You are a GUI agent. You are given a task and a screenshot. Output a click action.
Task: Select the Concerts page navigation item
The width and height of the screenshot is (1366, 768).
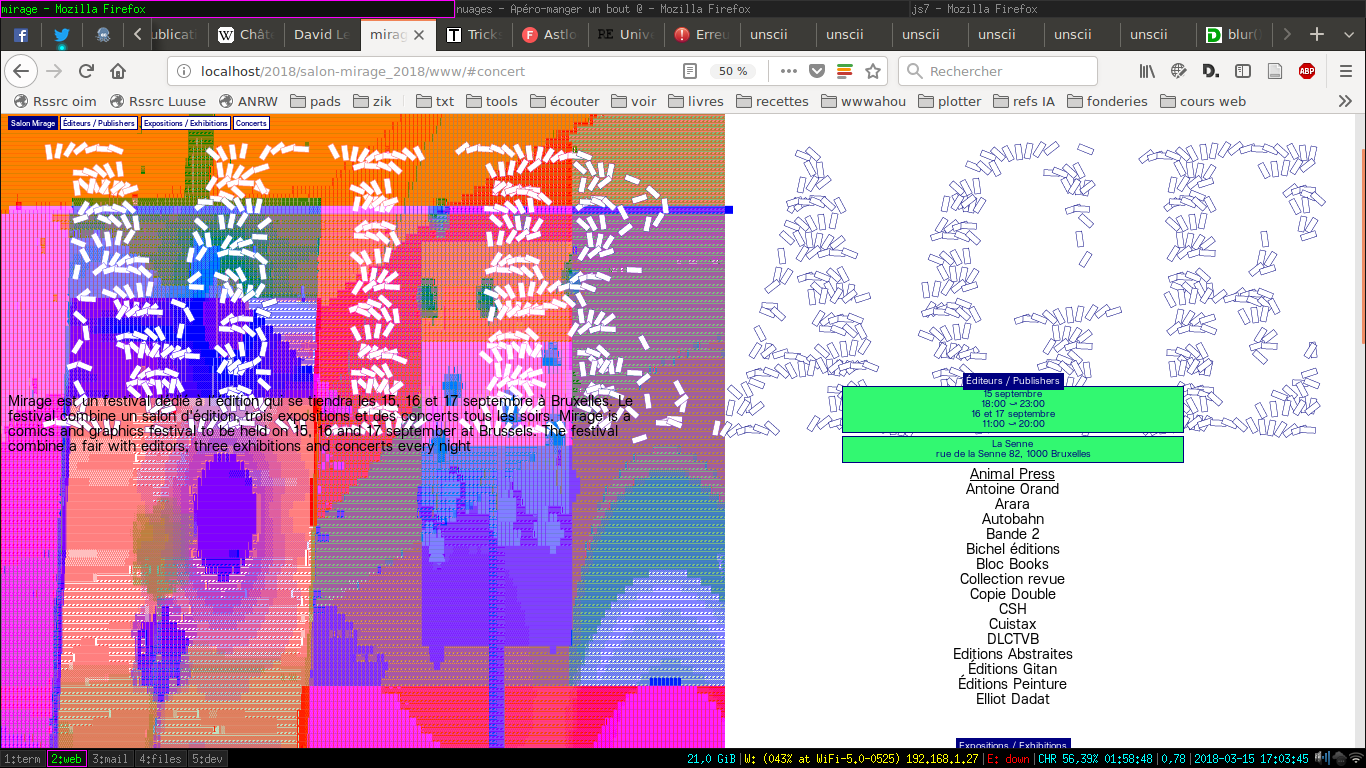tap(251, 123)
